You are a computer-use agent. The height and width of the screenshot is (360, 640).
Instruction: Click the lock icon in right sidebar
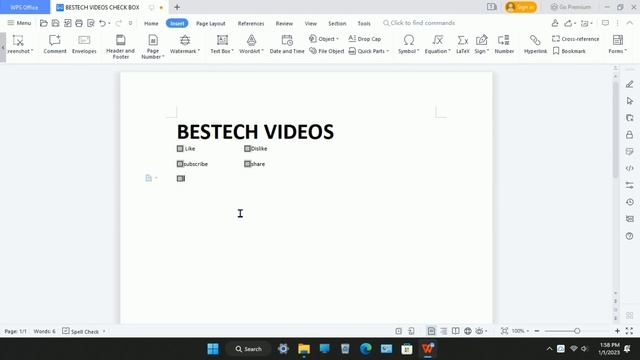click(629, 135)
